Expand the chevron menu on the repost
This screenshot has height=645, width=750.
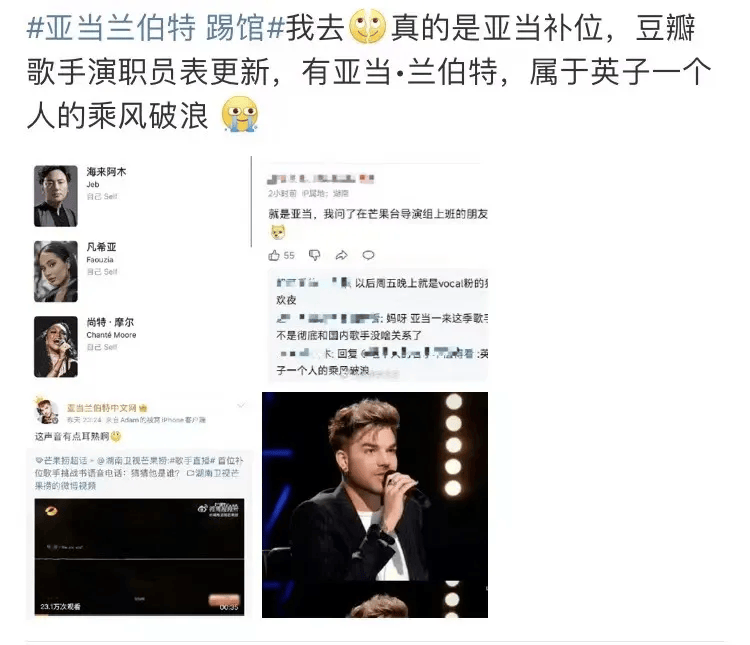click(242, 406)
